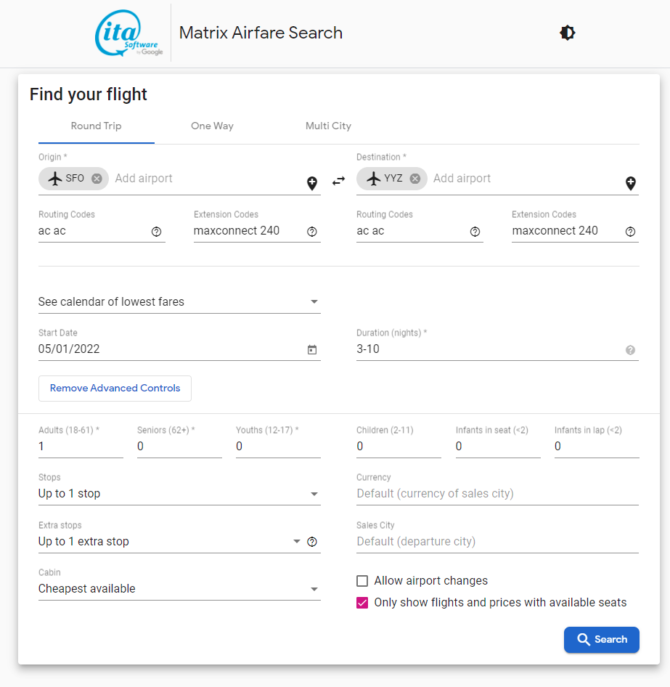This screenshot has width=670, height=687.
Task: Click the ITA Software logo
Action: (129, 34)
